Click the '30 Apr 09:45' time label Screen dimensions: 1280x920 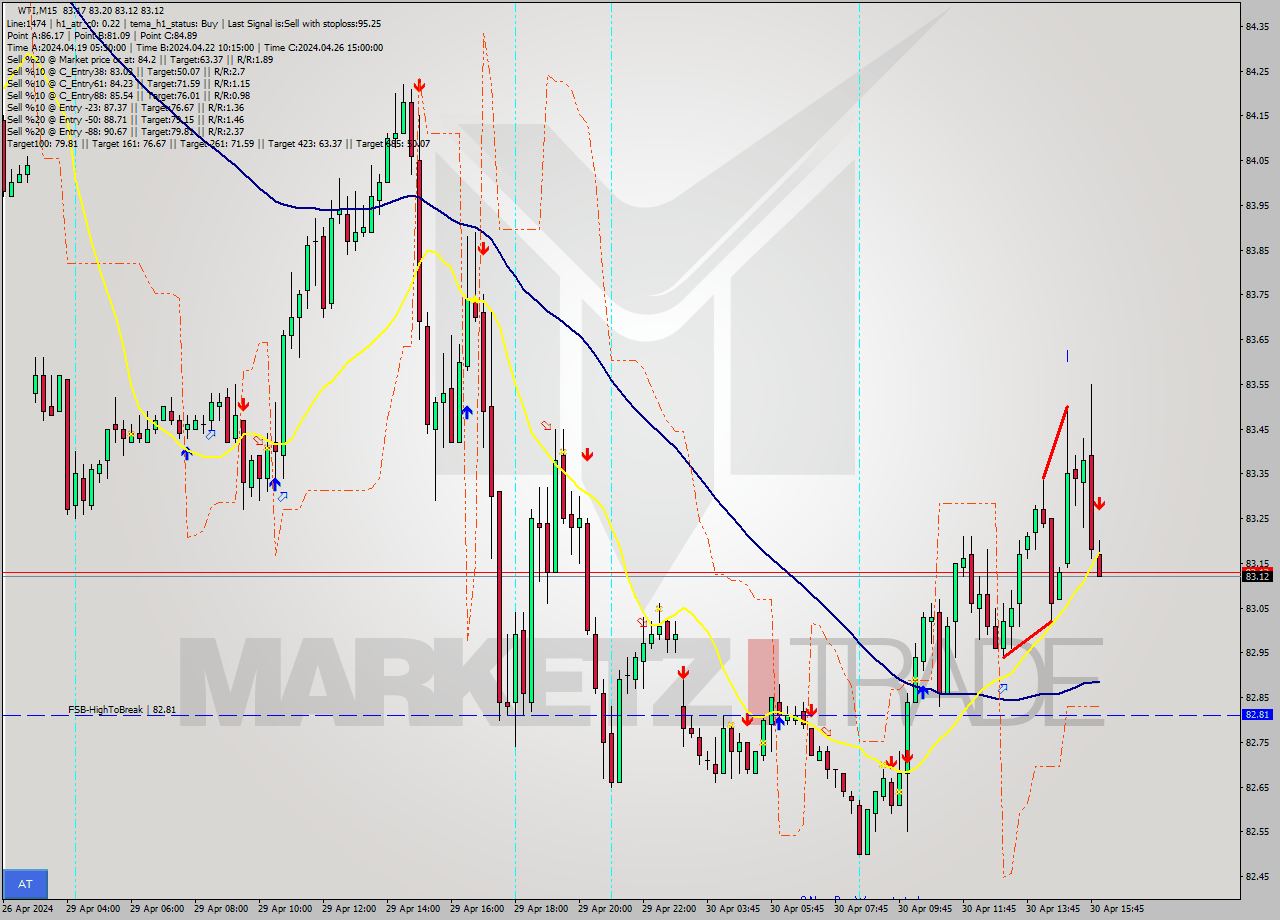(924, 909)
